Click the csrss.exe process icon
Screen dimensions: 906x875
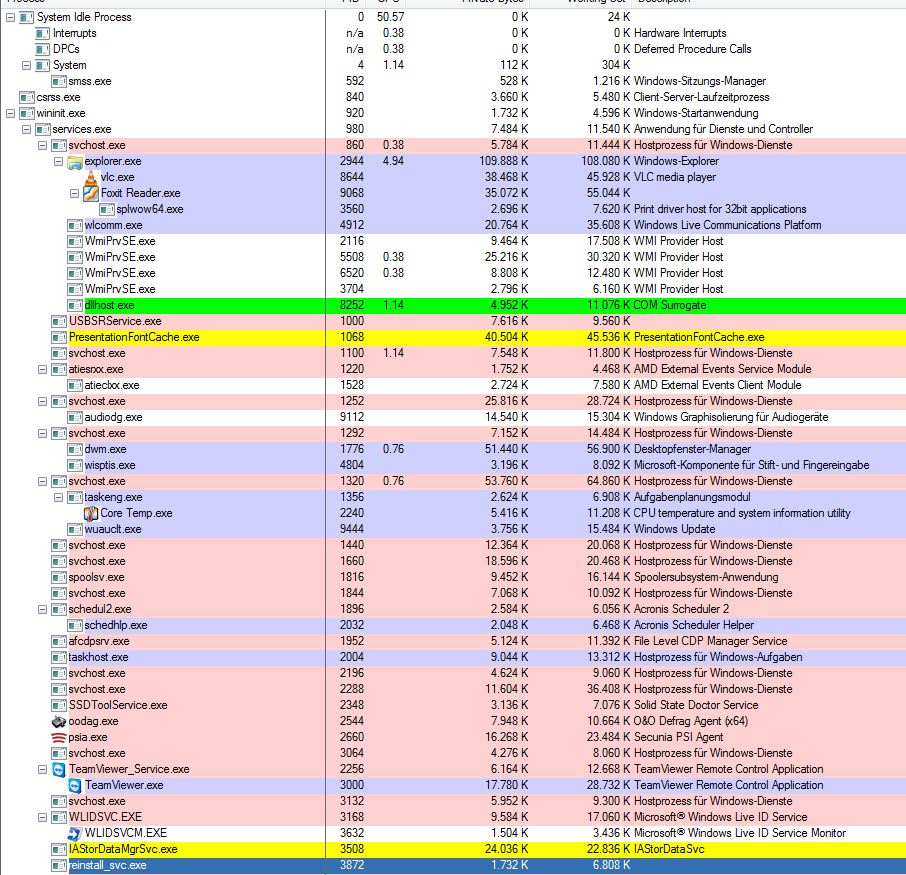[x=26, y=97]
